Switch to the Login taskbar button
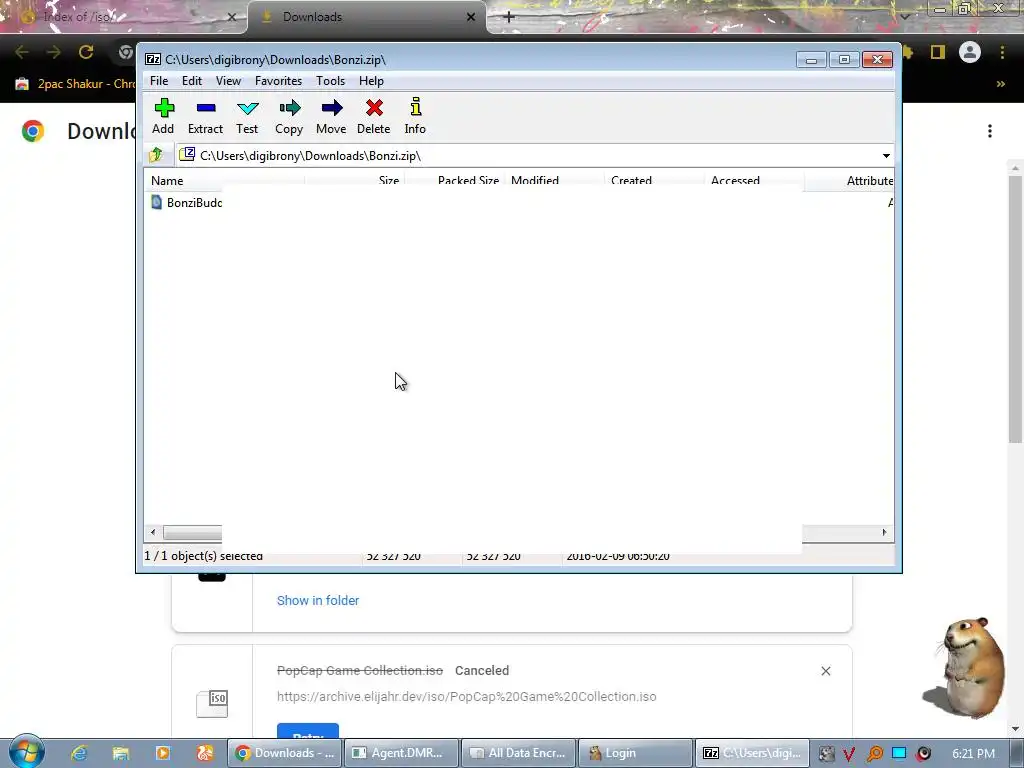Screen dimensions: 1024x768 tap(635, 753)
